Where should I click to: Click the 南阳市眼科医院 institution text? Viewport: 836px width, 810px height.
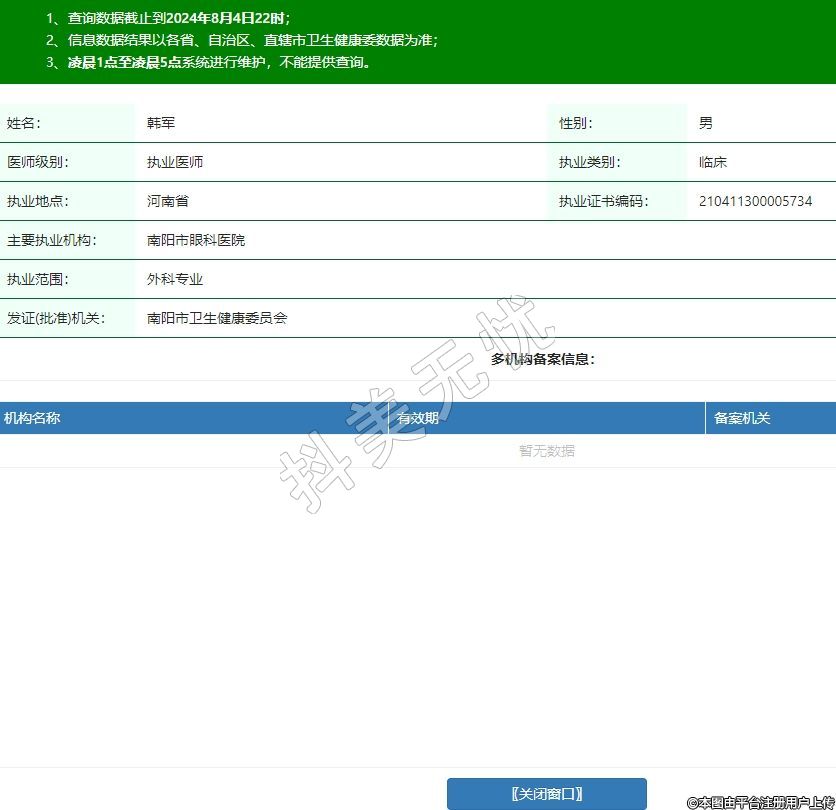pyautogui.click(x=196, y=240)
